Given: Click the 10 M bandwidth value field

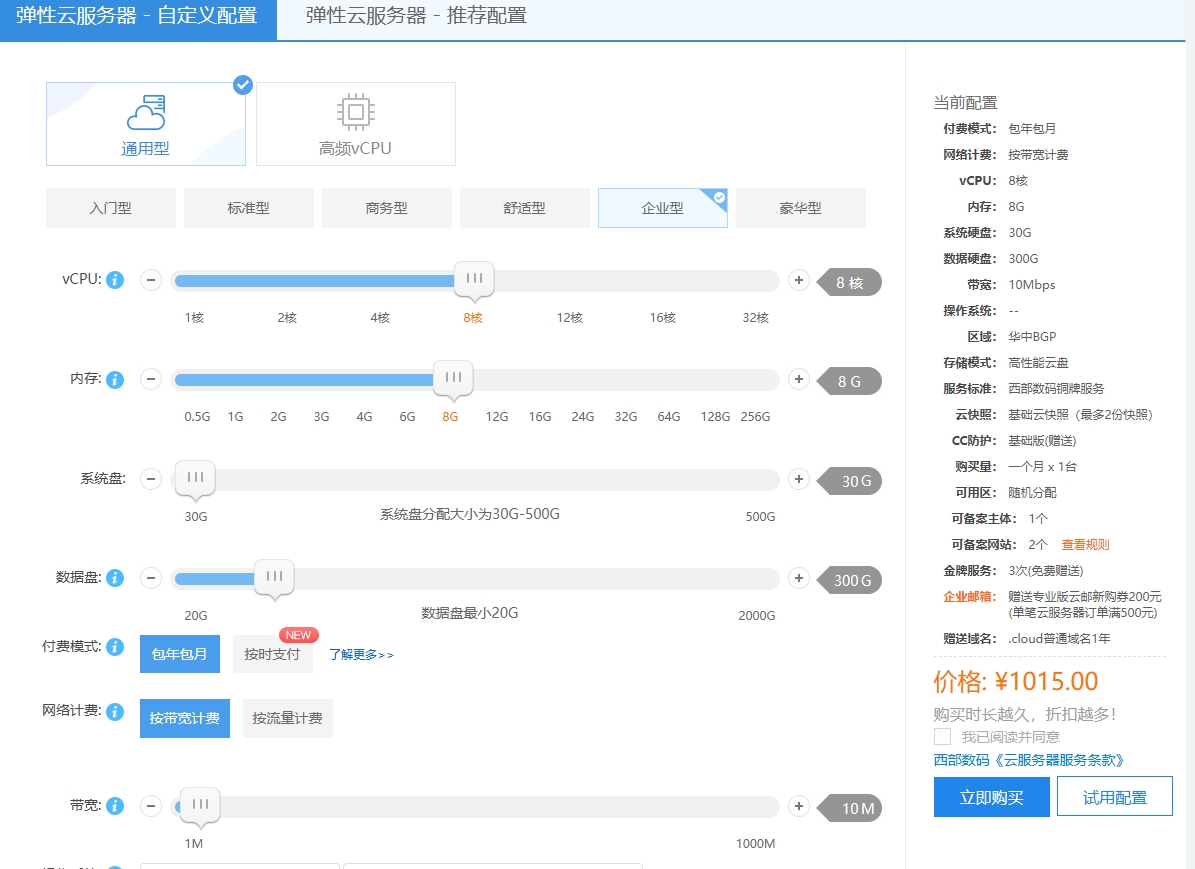Looking at the screenshot, I should (849, 808).
